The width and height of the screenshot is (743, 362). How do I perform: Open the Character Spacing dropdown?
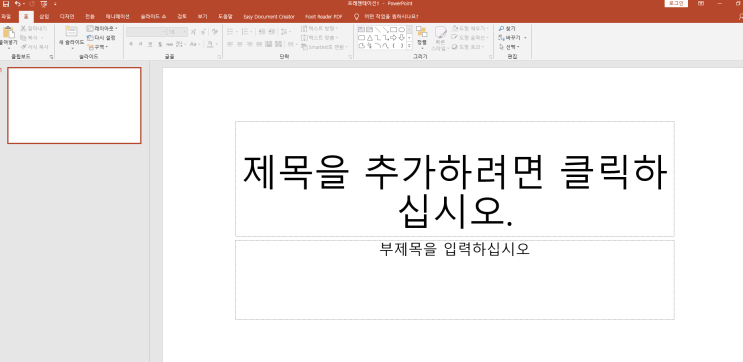click(181, 44)
